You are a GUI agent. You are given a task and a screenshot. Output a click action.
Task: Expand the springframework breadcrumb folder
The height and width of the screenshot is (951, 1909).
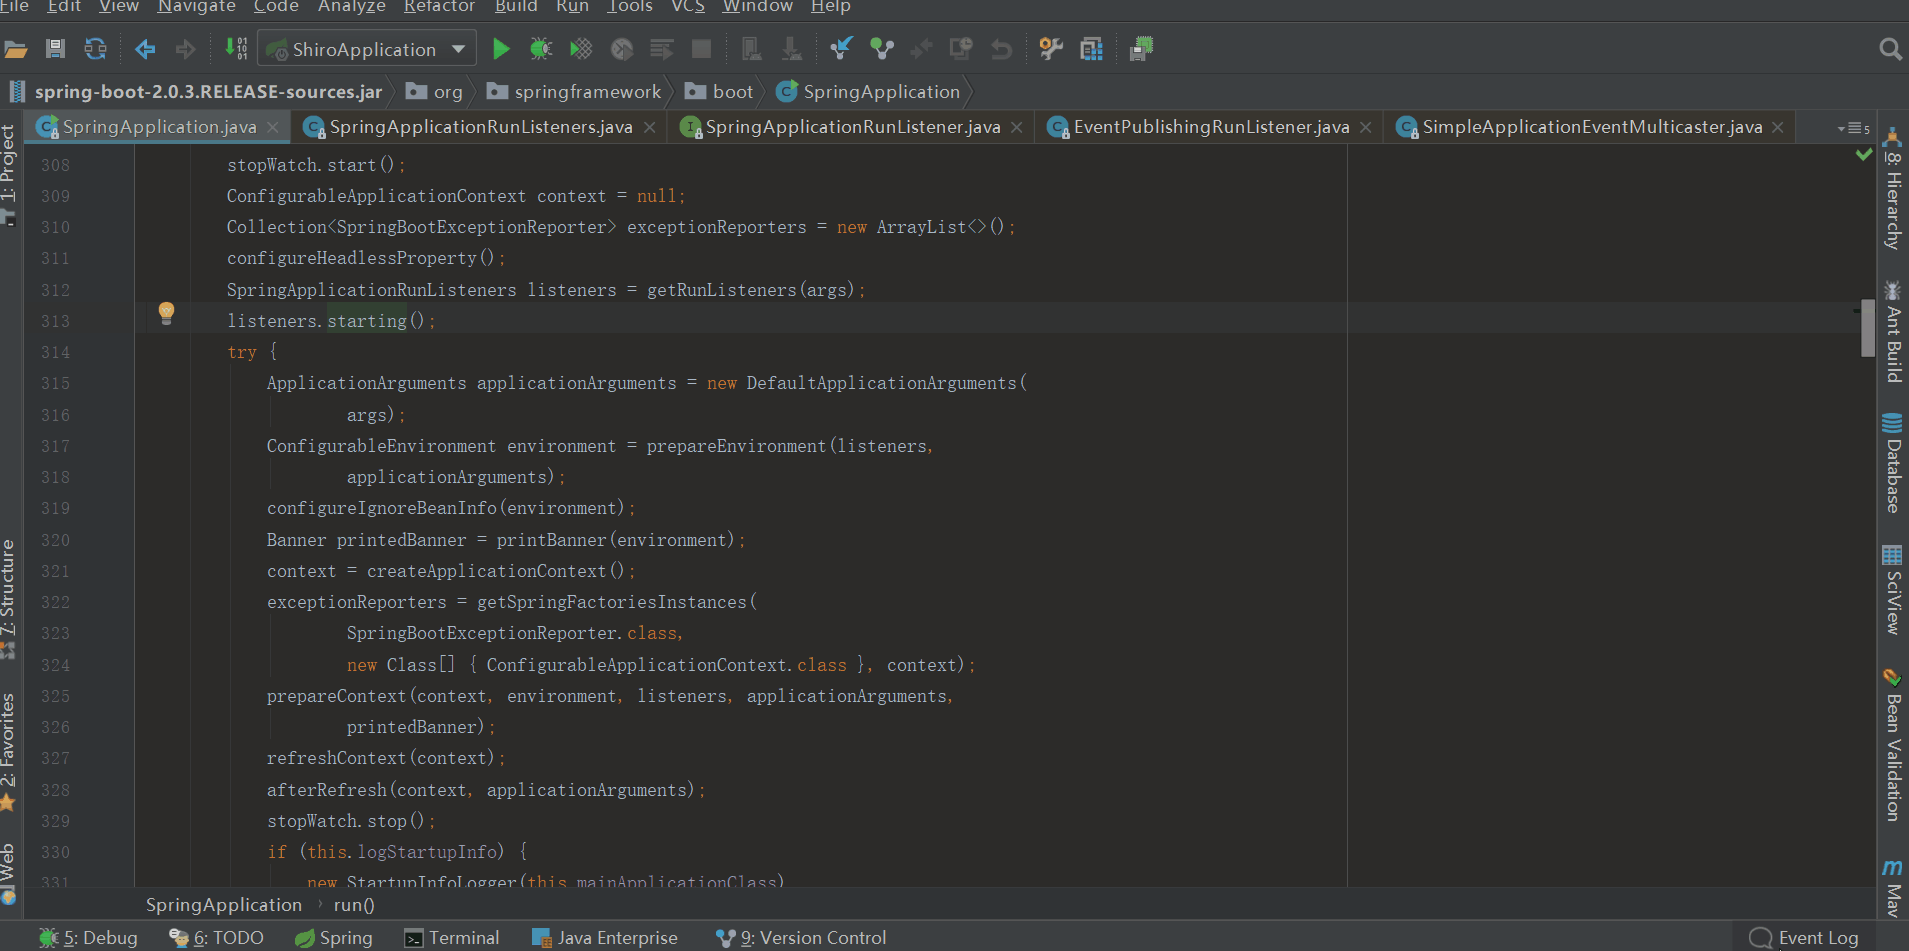(x=574, y=92)
